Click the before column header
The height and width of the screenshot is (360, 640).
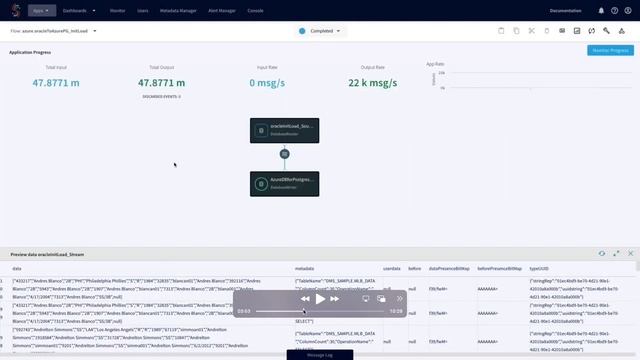coord(414,269)
